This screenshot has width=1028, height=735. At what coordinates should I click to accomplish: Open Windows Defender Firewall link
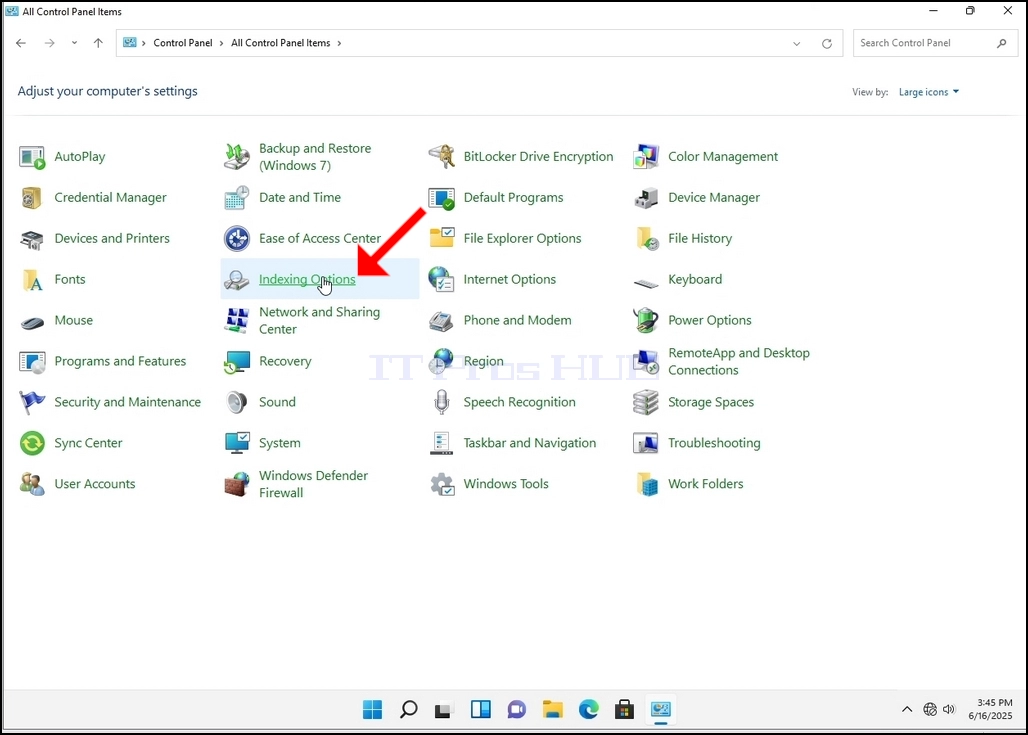[313, 484]
